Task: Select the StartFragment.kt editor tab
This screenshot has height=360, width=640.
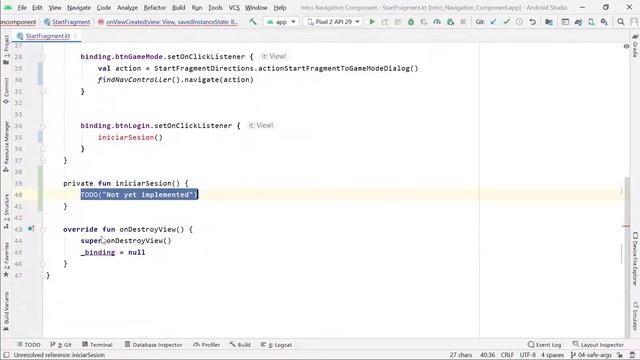Action: click(x=47, y=36)
